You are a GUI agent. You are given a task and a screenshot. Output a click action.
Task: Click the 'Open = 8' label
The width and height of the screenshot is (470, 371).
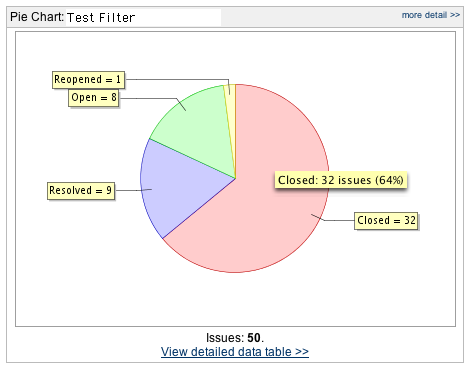point(94,98)
